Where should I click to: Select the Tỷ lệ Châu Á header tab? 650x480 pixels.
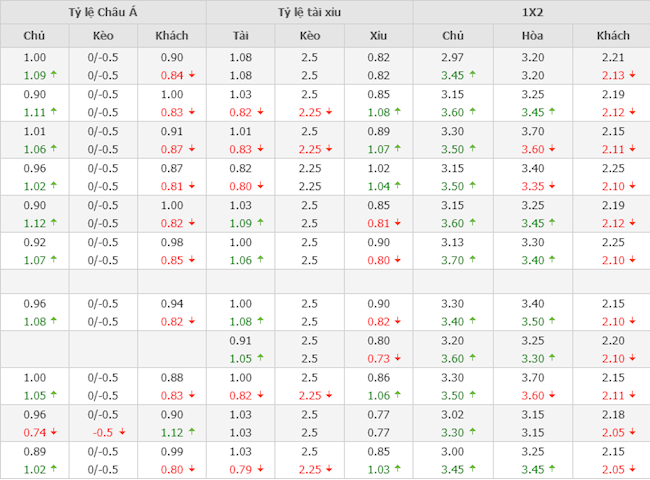(103, 12)
